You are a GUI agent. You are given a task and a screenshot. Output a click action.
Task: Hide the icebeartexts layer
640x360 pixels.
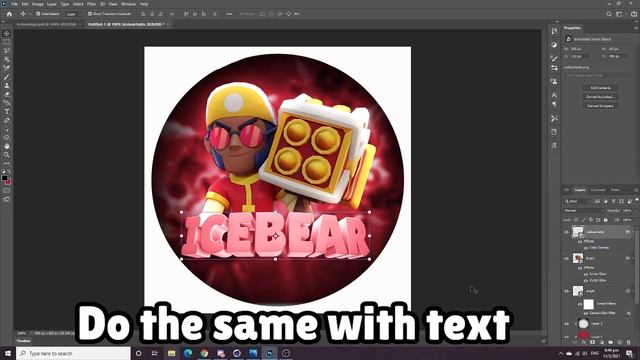click(566, 232)
